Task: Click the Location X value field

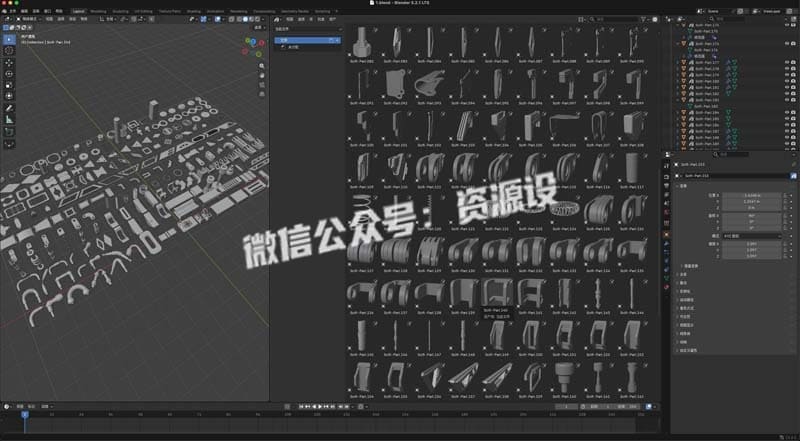Action: click(752, 195)
